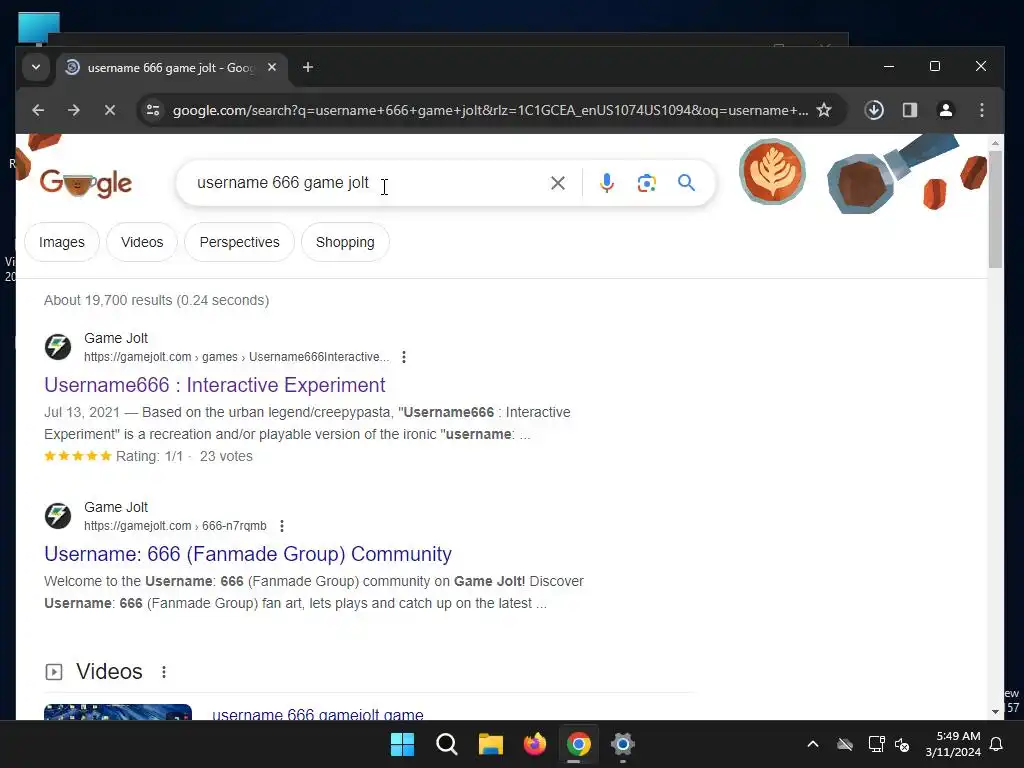Click the network display tray icon
Image resolution: width=1024 pixels, height=768 pixels.
[x=876, y=744]
